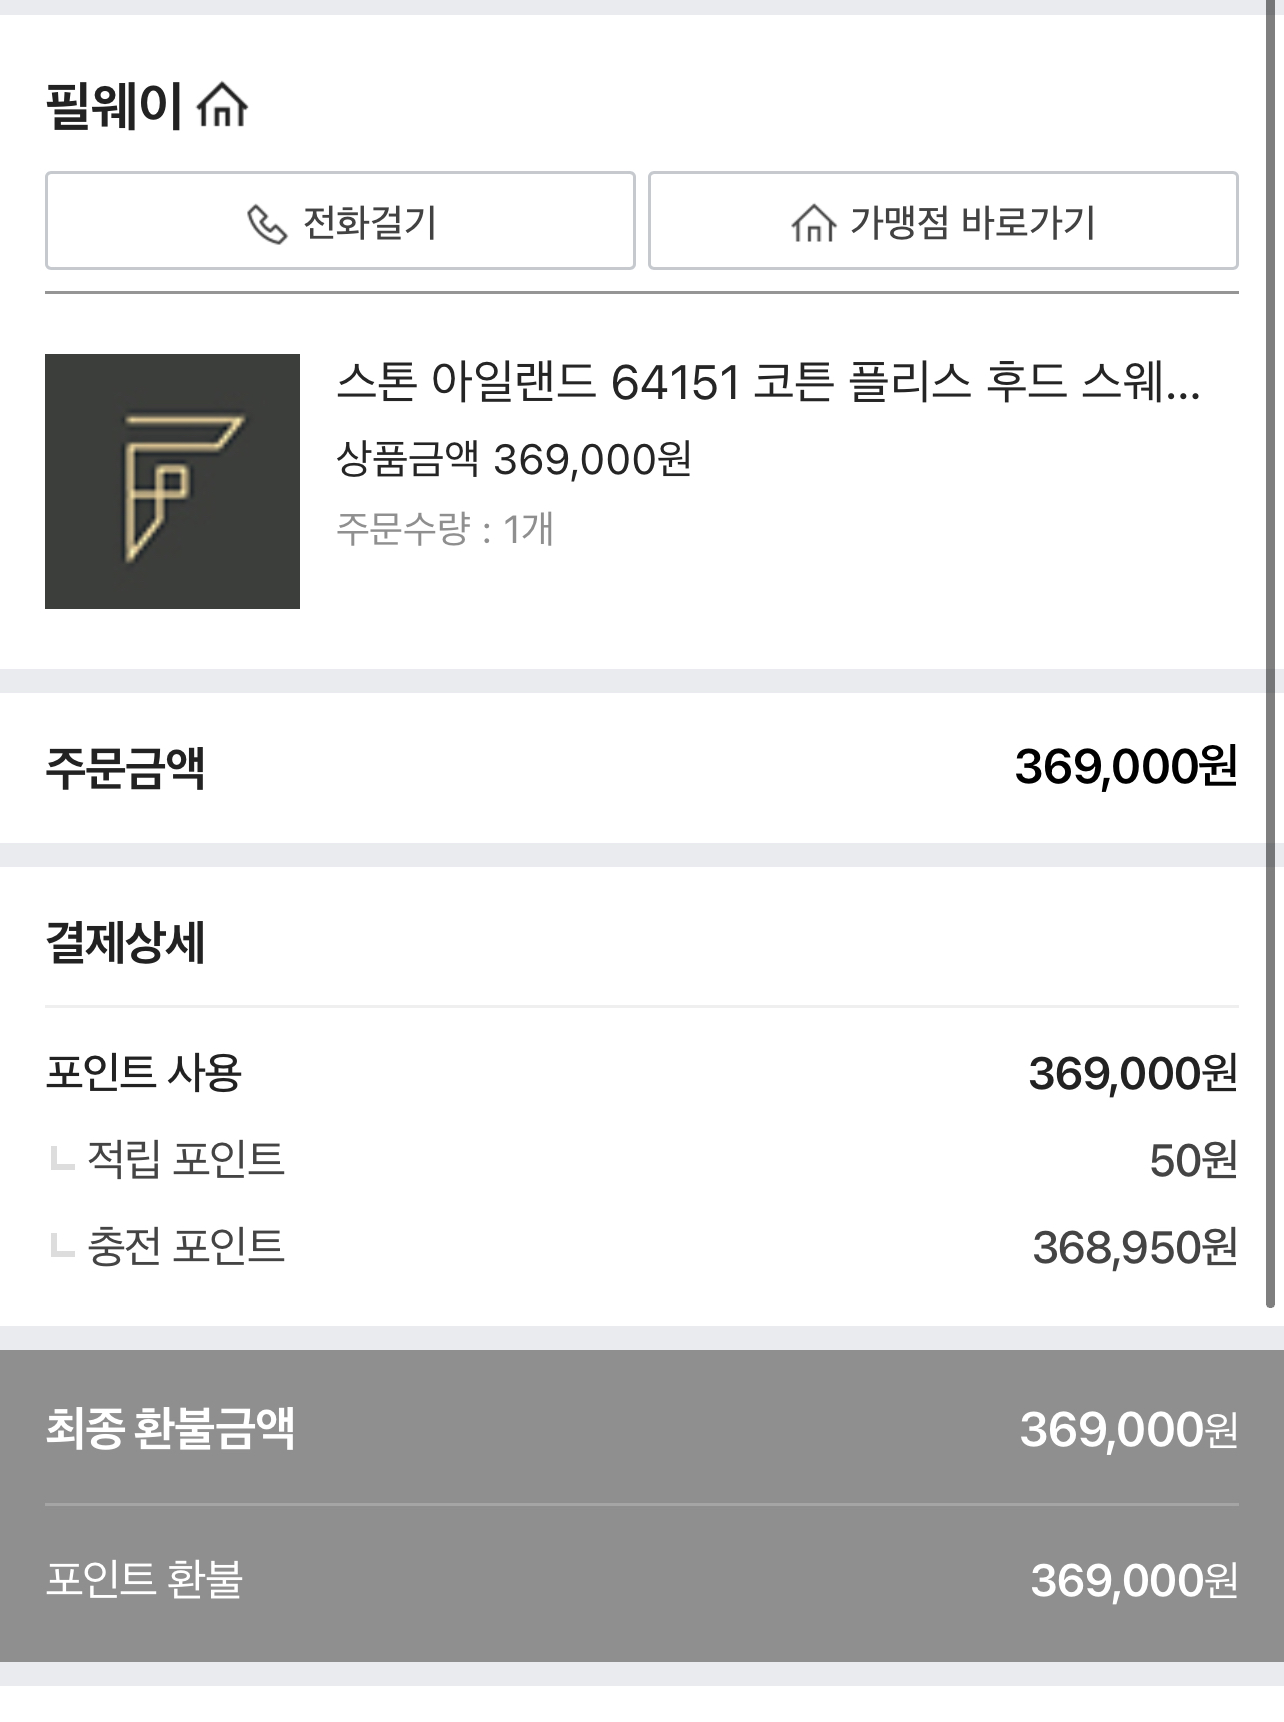Select the 포인트 환불 row
The width and height of the screenshot is (1284, 1722).
(x=642, y=1581)
